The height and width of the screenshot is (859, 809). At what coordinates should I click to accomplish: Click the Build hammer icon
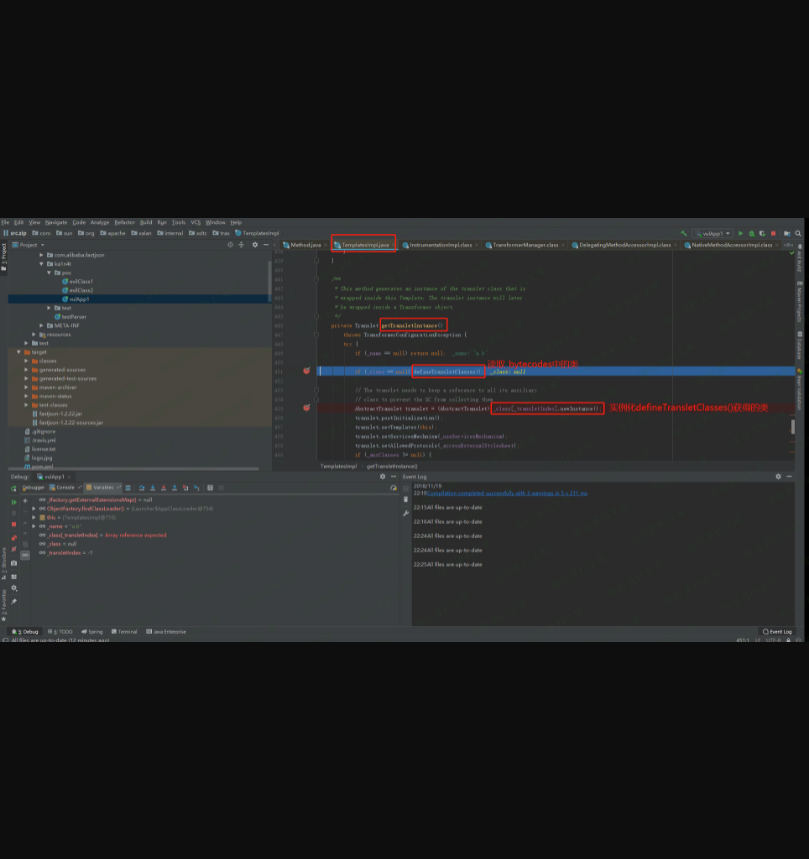pyautogui.click(x=684, y=233)
